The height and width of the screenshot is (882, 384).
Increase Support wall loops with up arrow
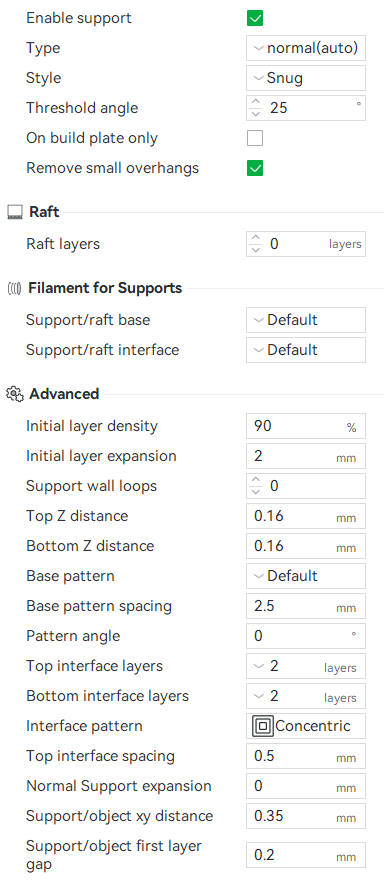[256, 481]
